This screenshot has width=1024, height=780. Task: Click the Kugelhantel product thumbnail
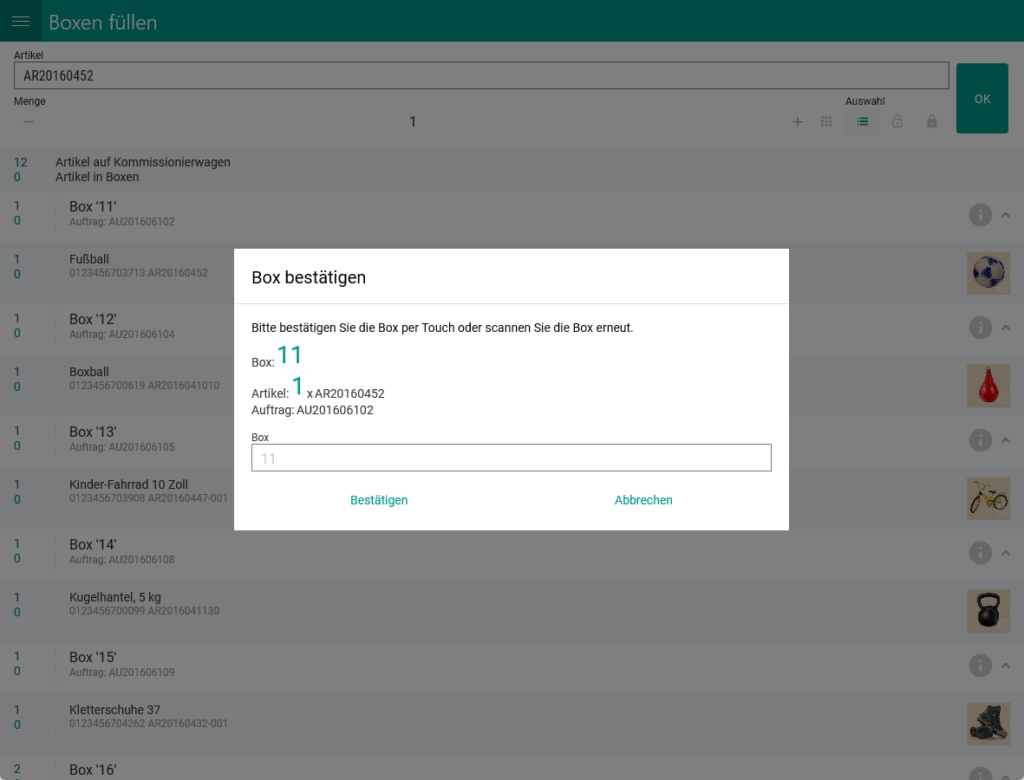coord(988,610)
